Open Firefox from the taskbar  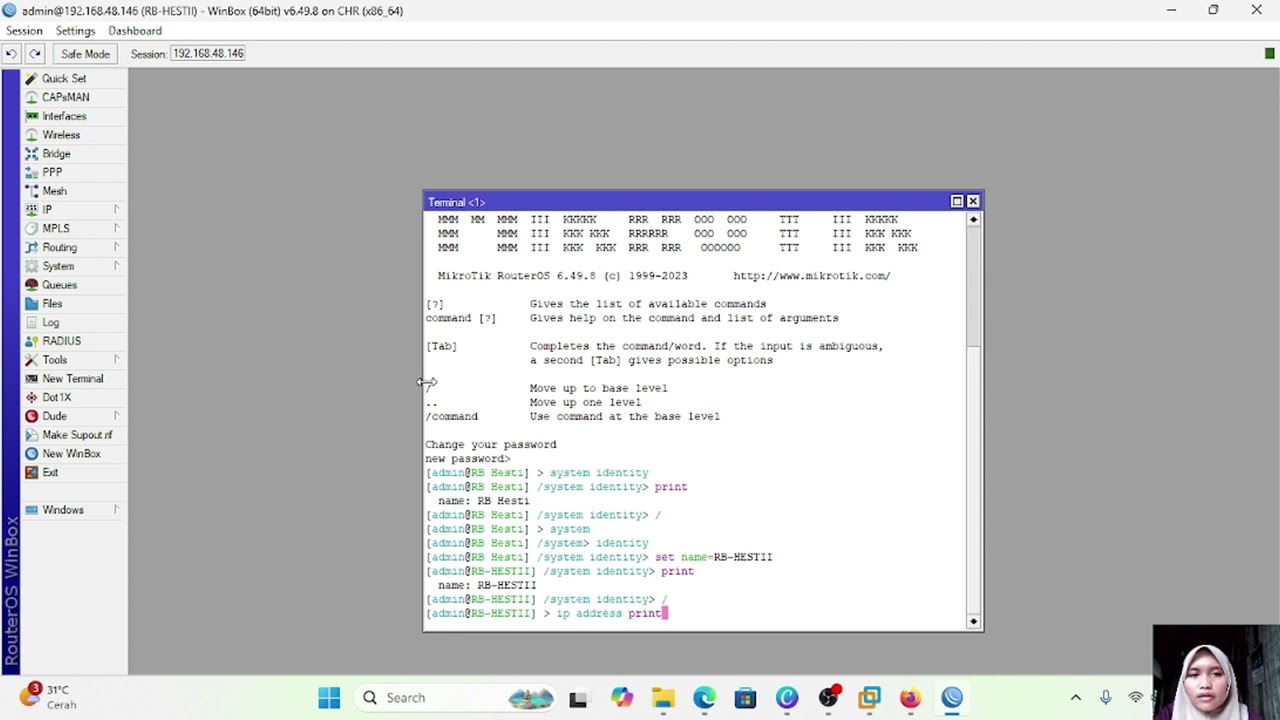point(910,698)
